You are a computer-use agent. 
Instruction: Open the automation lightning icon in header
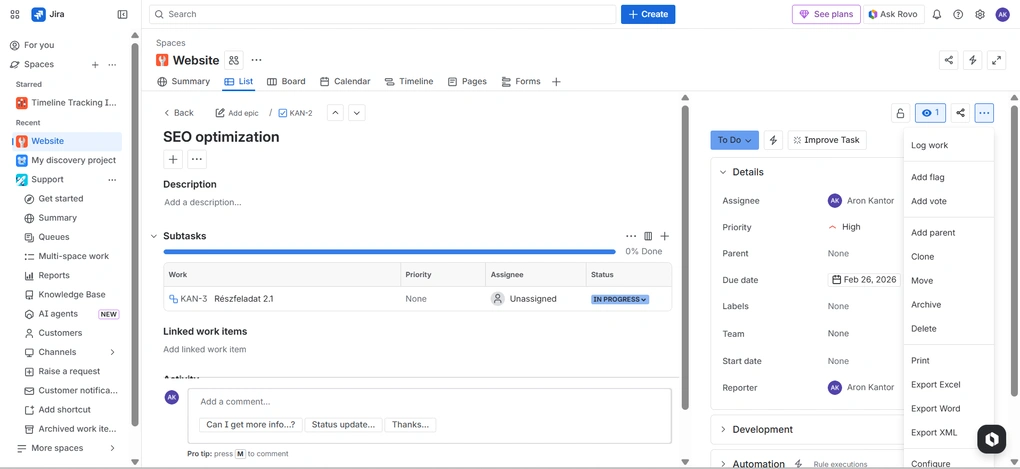(973, 60)
